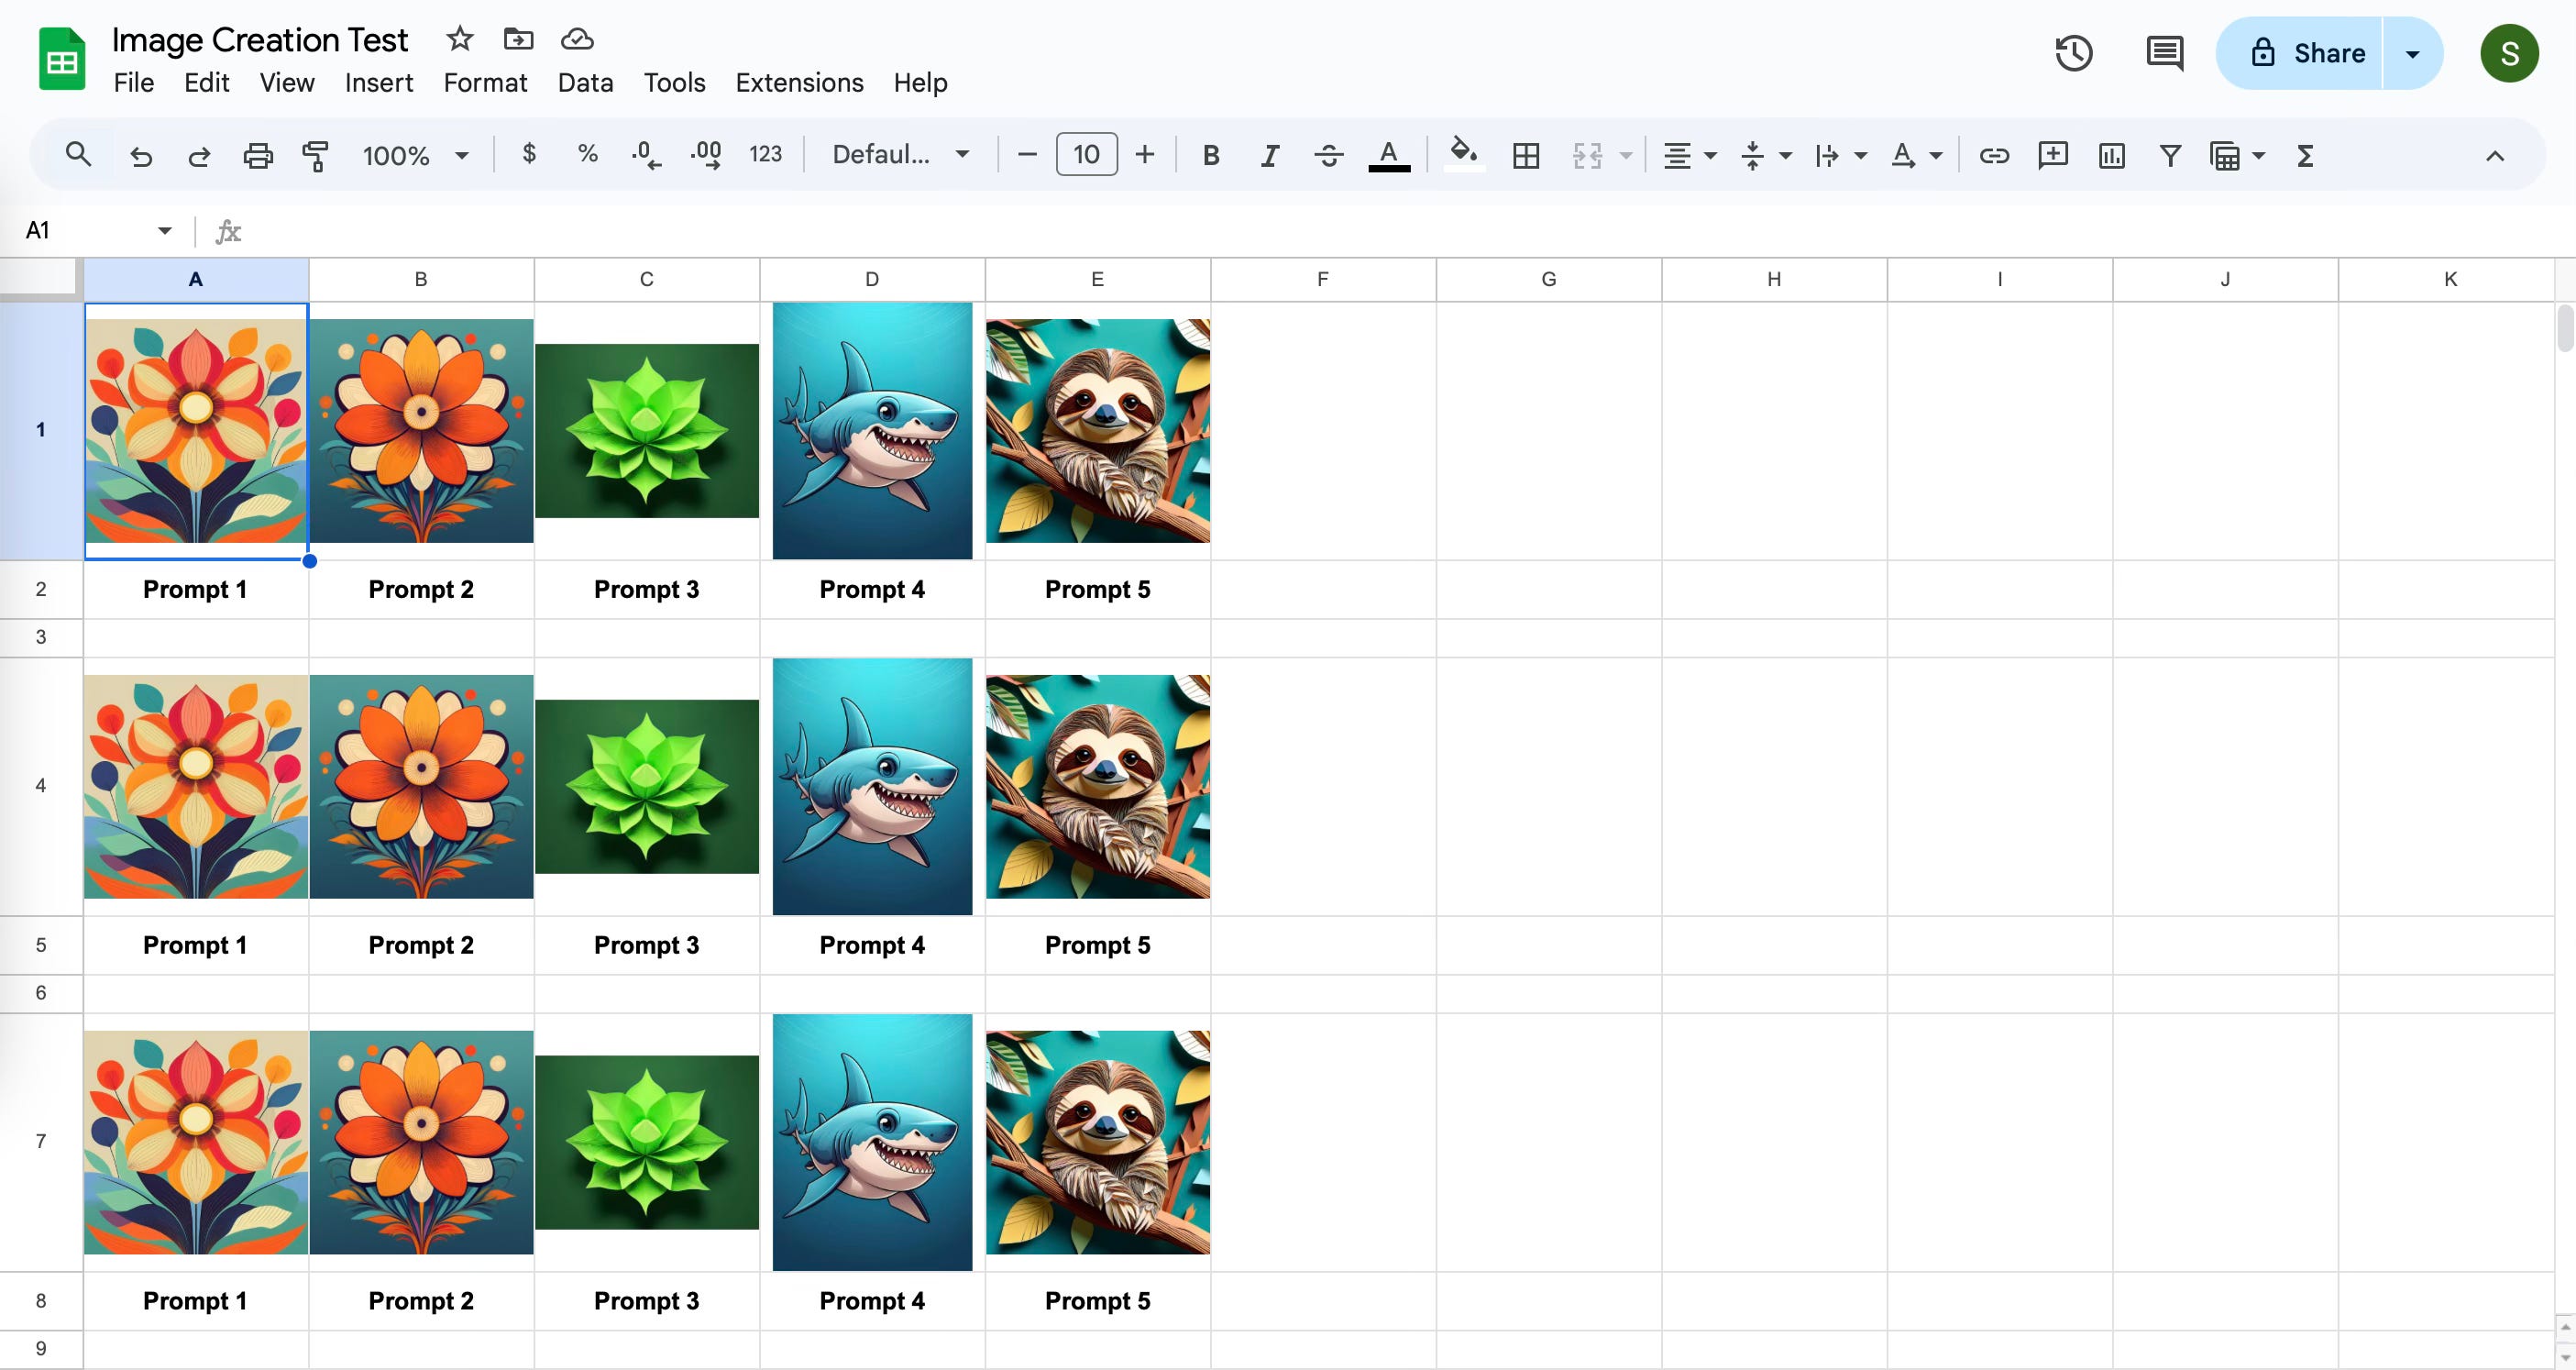Open the View menu
Viewport: 2576px width, 1370px height.
click(287, 82)
